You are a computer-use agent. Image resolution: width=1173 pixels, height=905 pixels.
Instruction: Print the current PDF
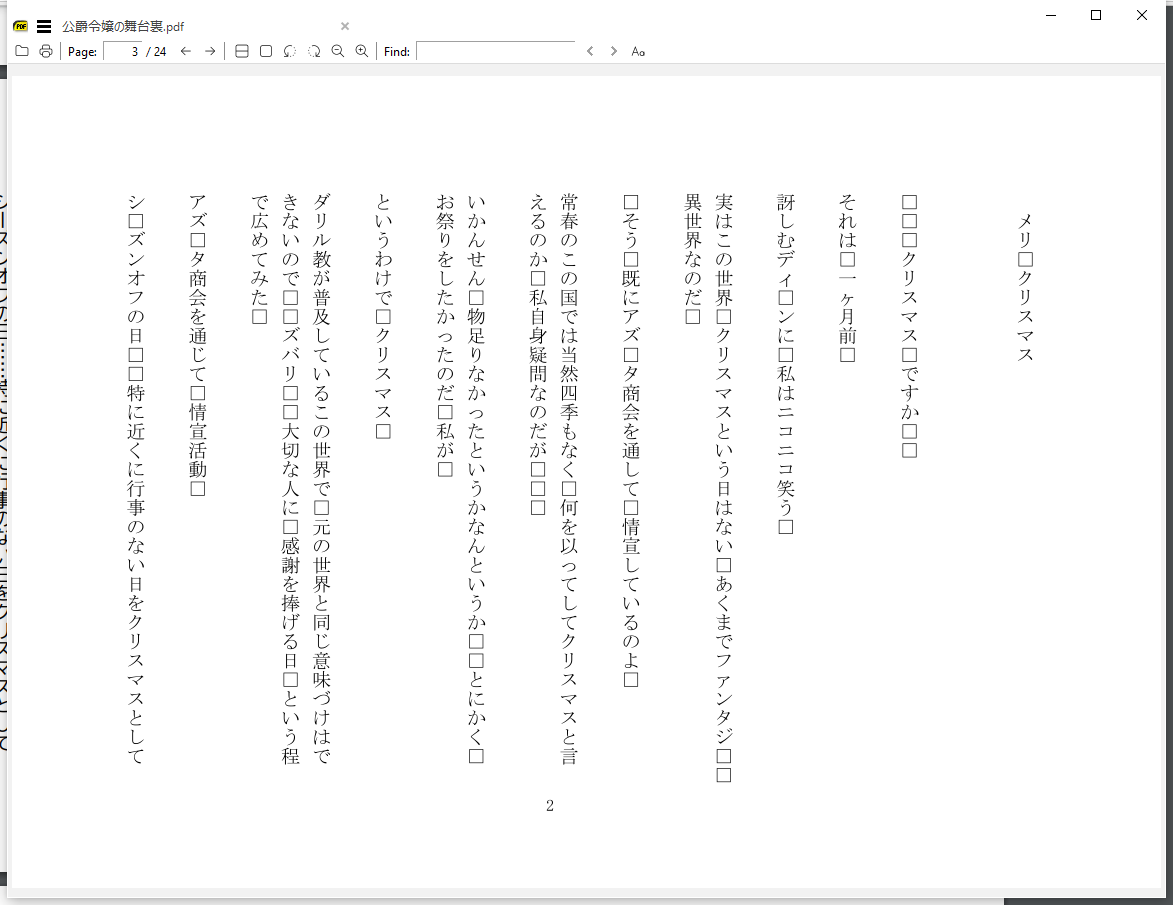click(45, 51)
